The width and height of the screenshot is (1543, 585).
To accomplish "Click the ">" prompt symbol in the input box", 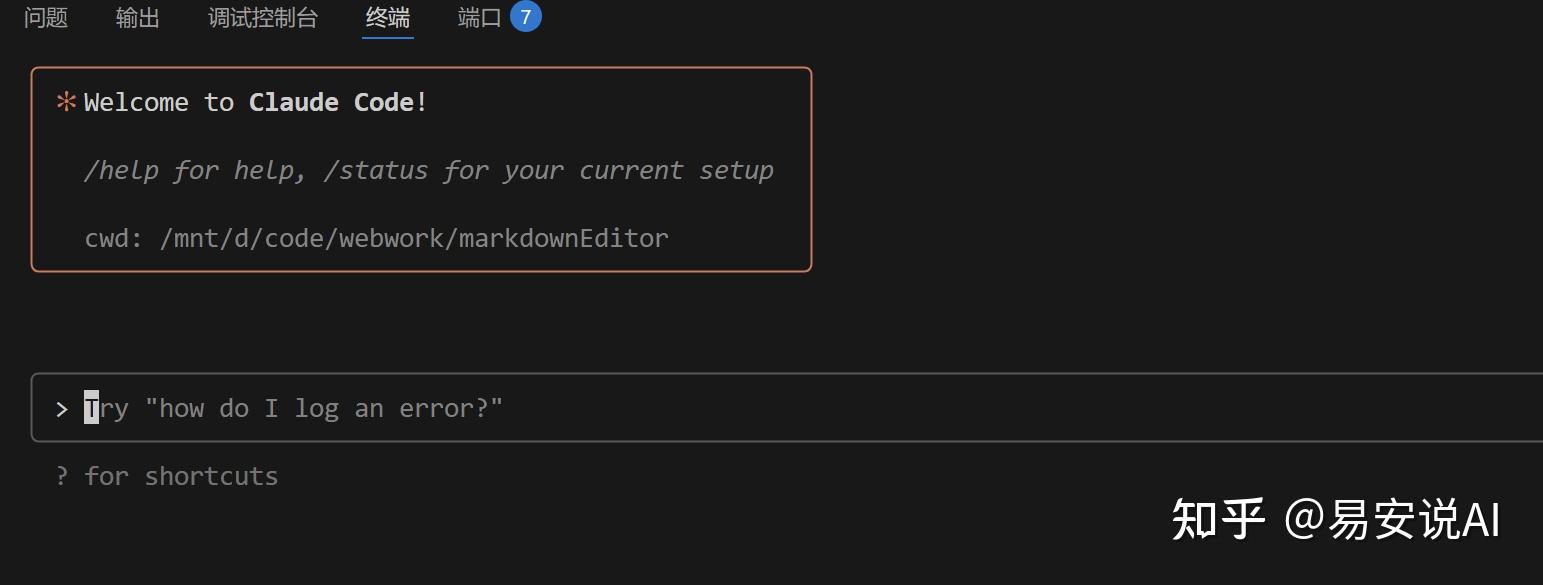I will point(62,408).
